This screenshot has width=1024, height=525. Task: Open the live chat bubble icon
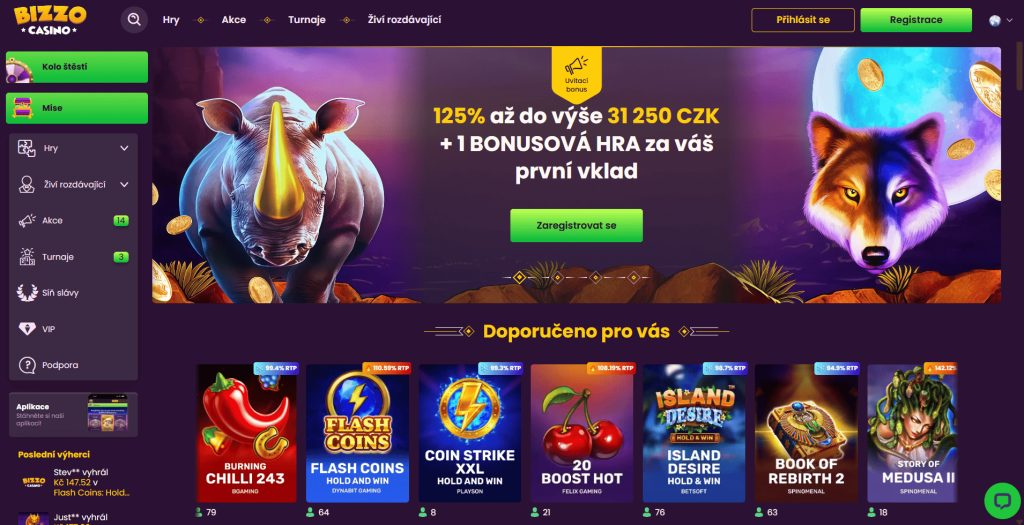pos(1002,501)
